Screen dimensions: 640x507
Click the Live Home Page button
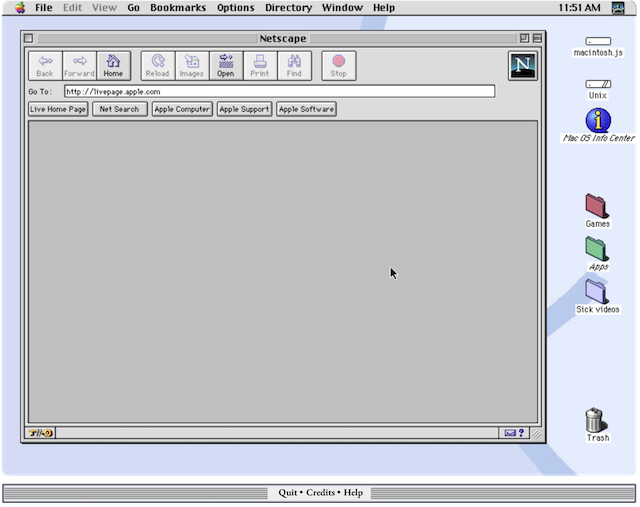(x=58, y=109)
